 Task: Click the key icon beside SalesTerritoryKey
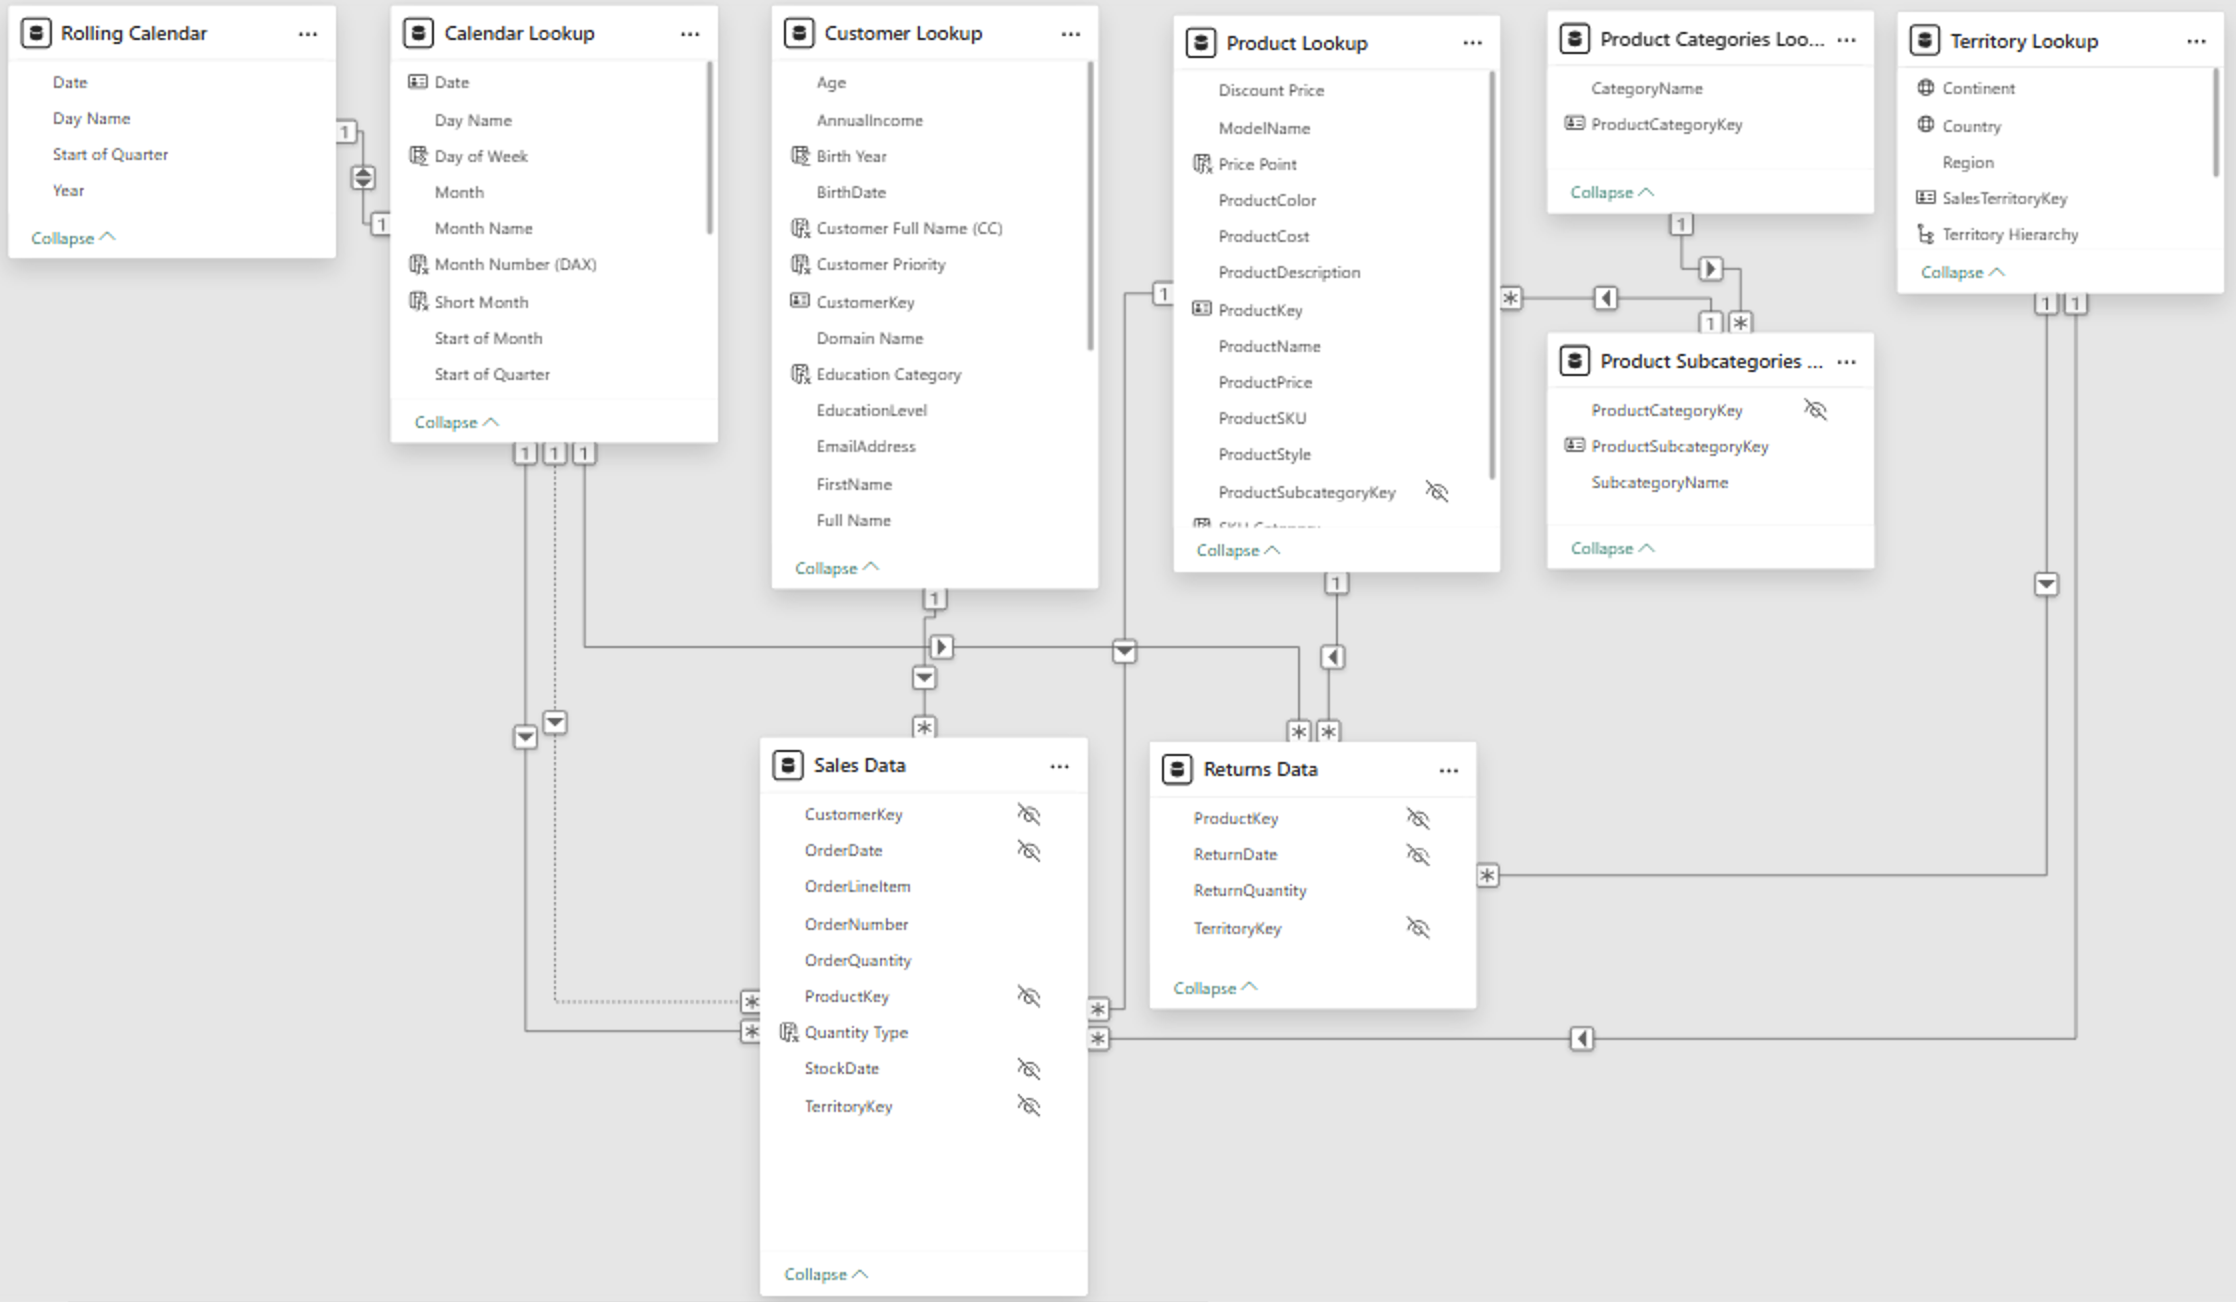(1926, 198)
